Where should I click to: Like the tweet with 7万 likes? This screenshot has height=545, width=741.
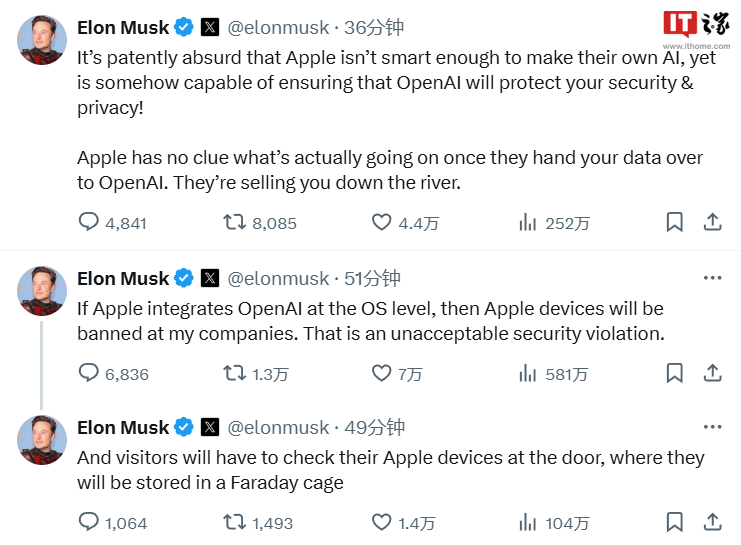[381, 373]
